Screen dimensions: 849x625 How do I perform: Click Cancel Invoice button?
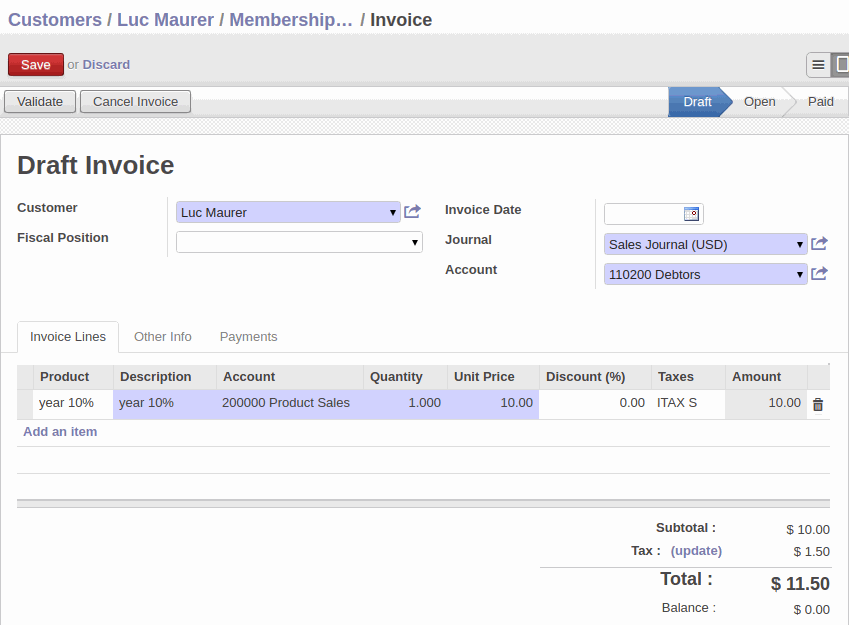tap(135, 102)
